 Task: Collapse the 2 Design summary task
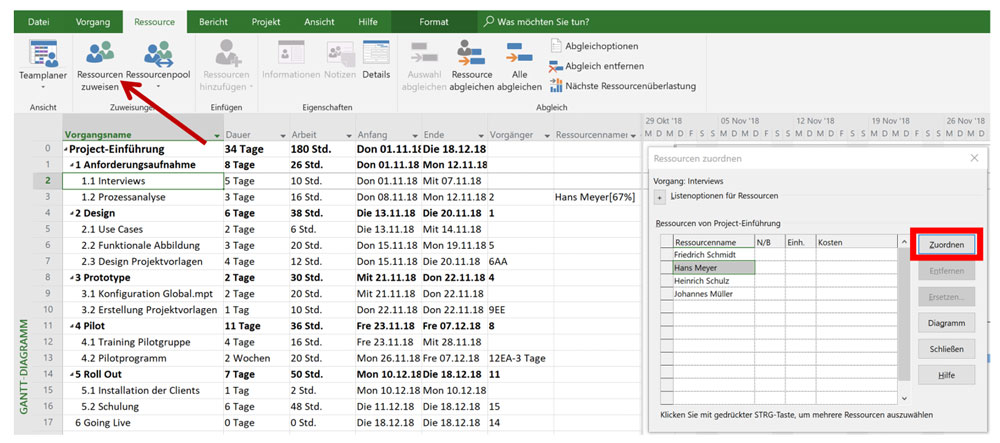point(72,214)
